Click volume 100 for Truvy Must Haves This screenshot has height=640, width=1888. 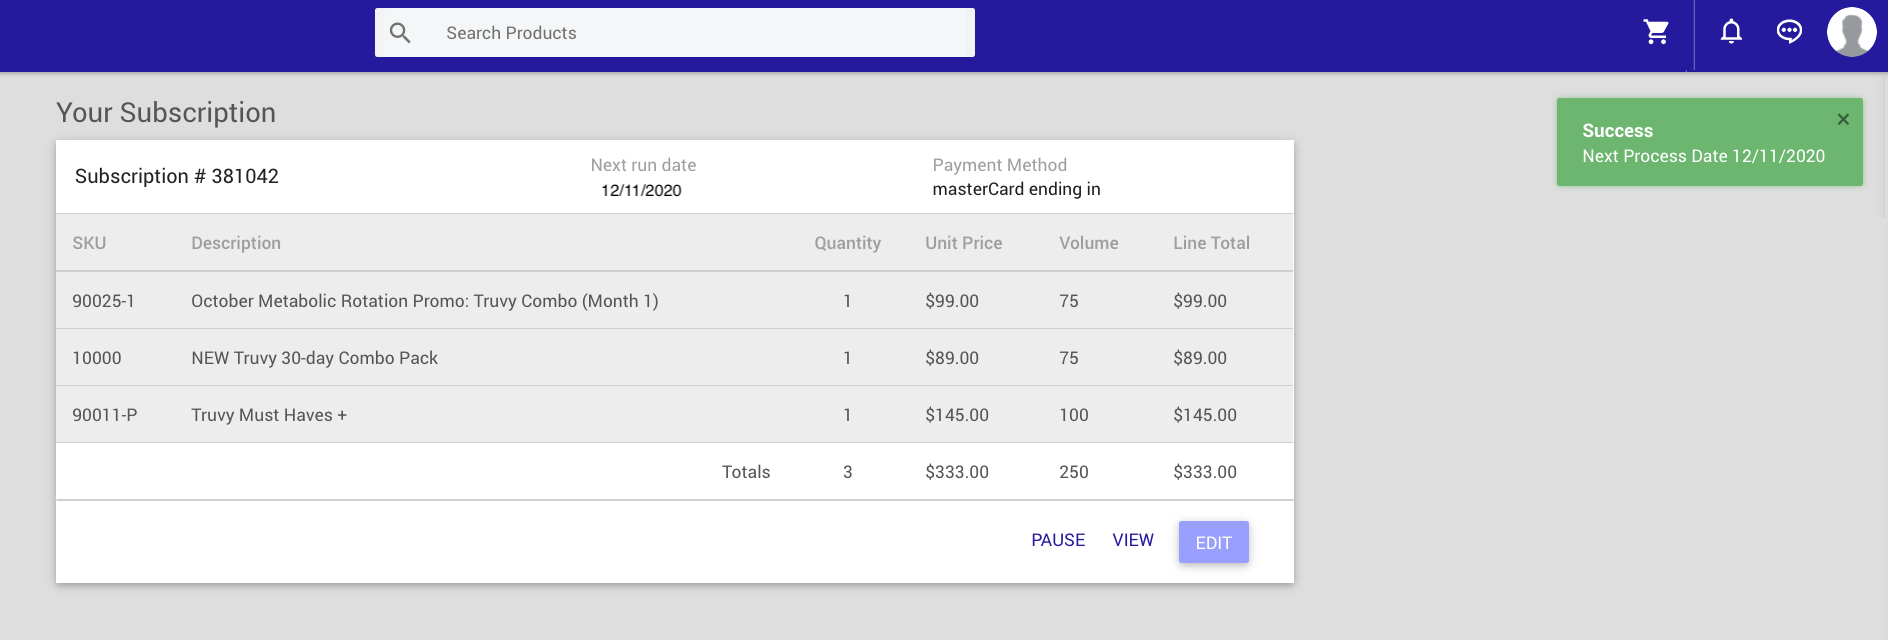[x=1073, y=415]
